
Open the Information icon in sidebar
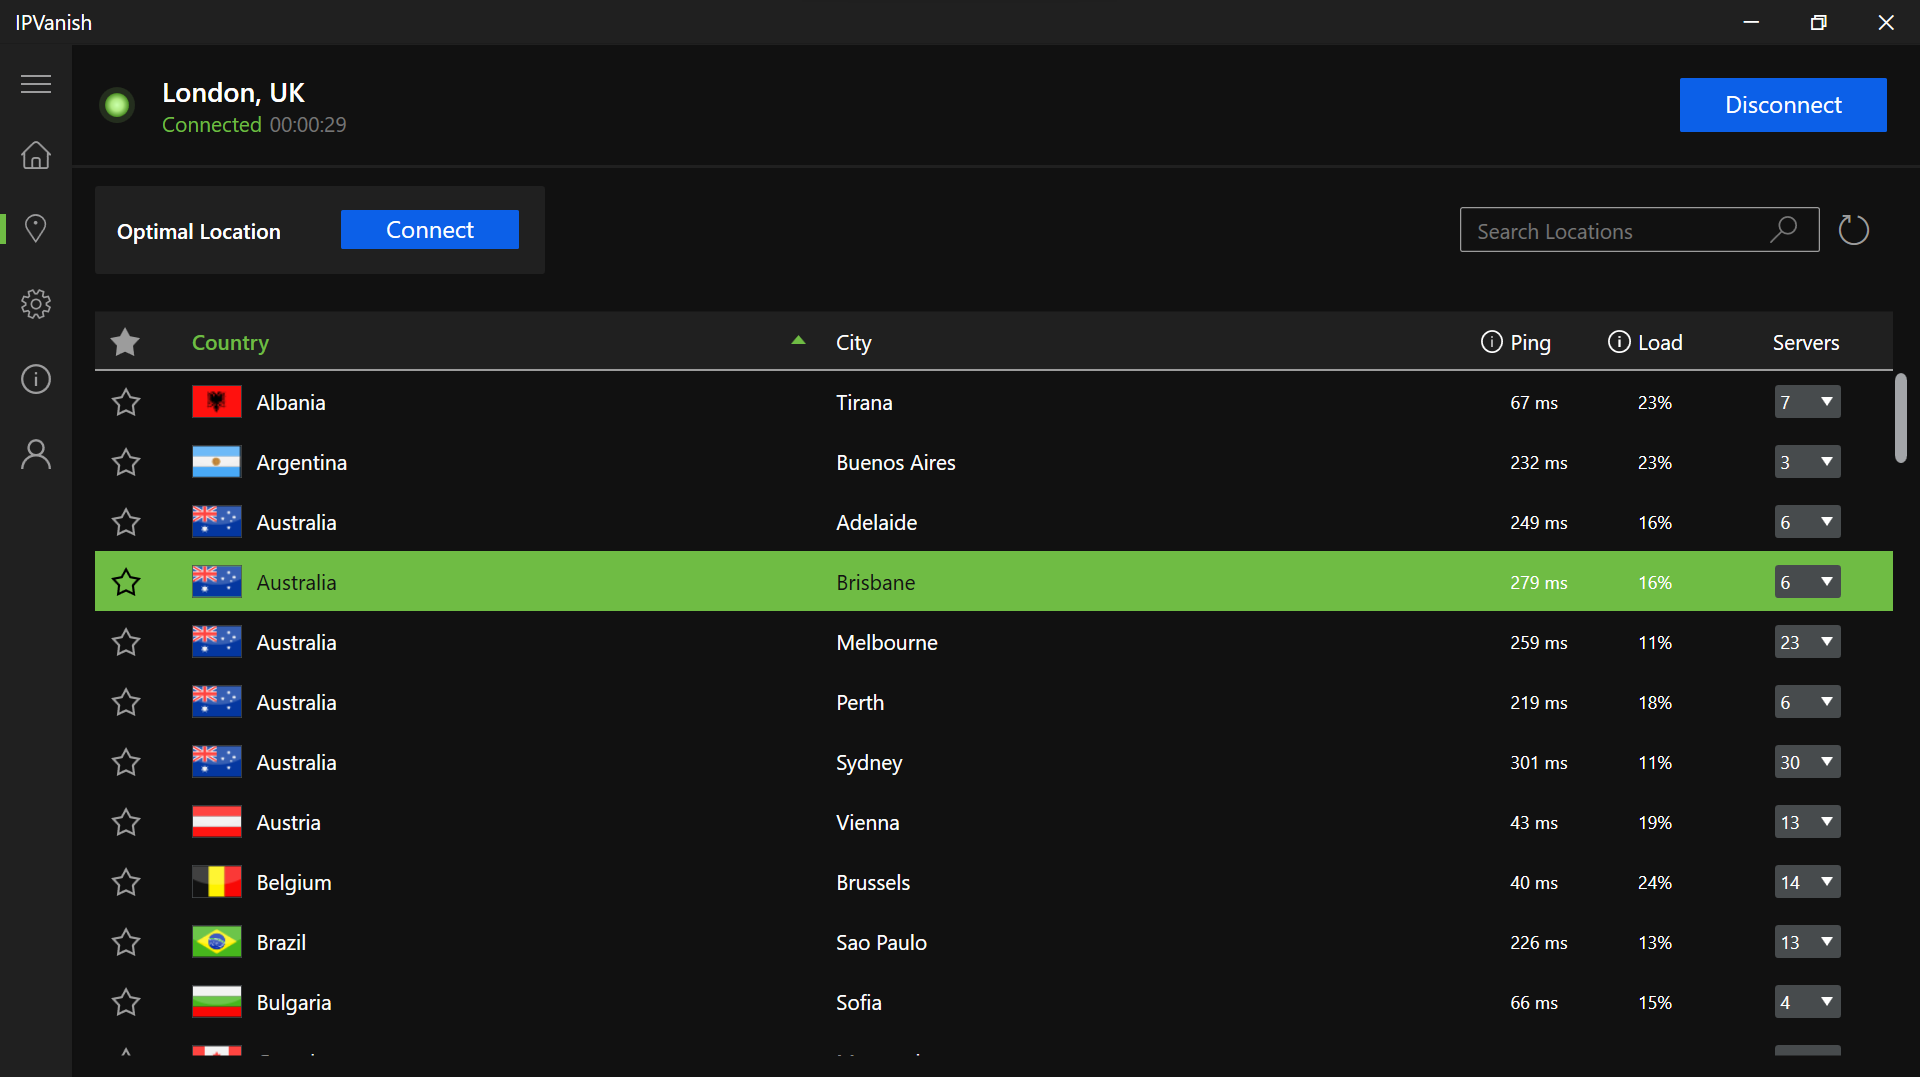pyautogui.click(x=36, y=379)
